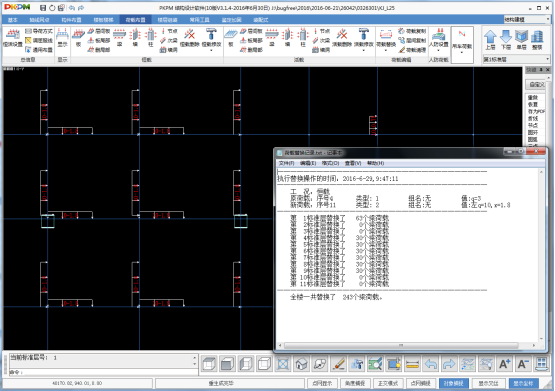Open the 结构建模 module dropdown

tap(527, 19)
